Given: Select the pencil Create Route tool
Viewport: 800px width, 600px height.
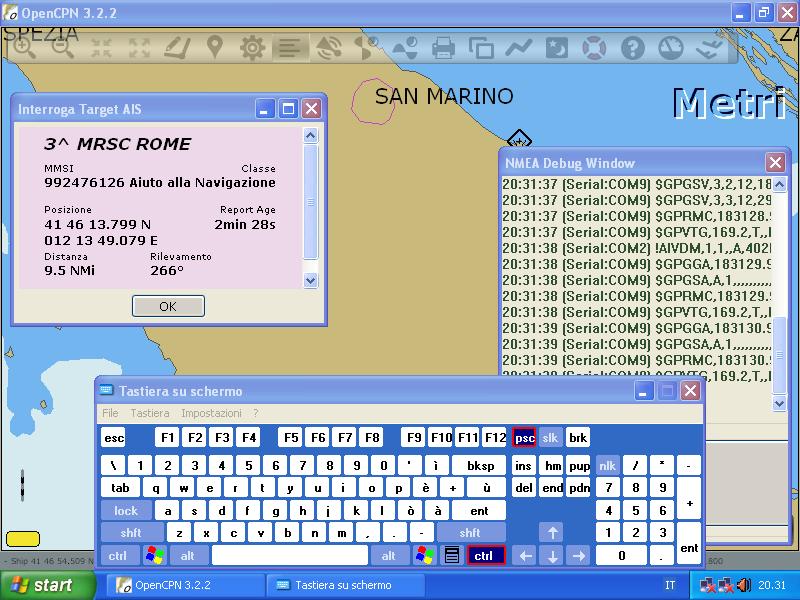Looking at the screenshot, I should 177,48.
